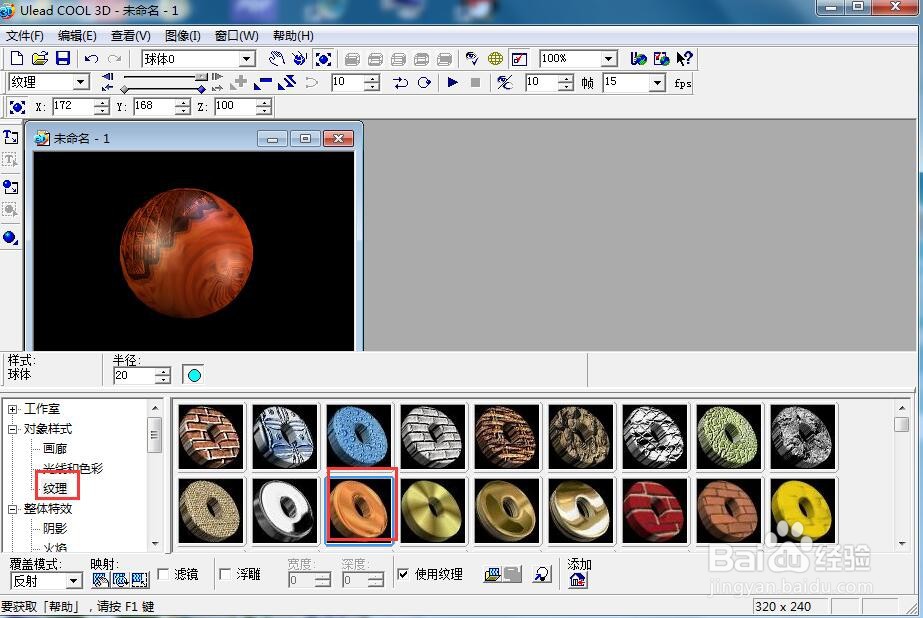Open the 图像(I) menu

[x=182, y=36]
